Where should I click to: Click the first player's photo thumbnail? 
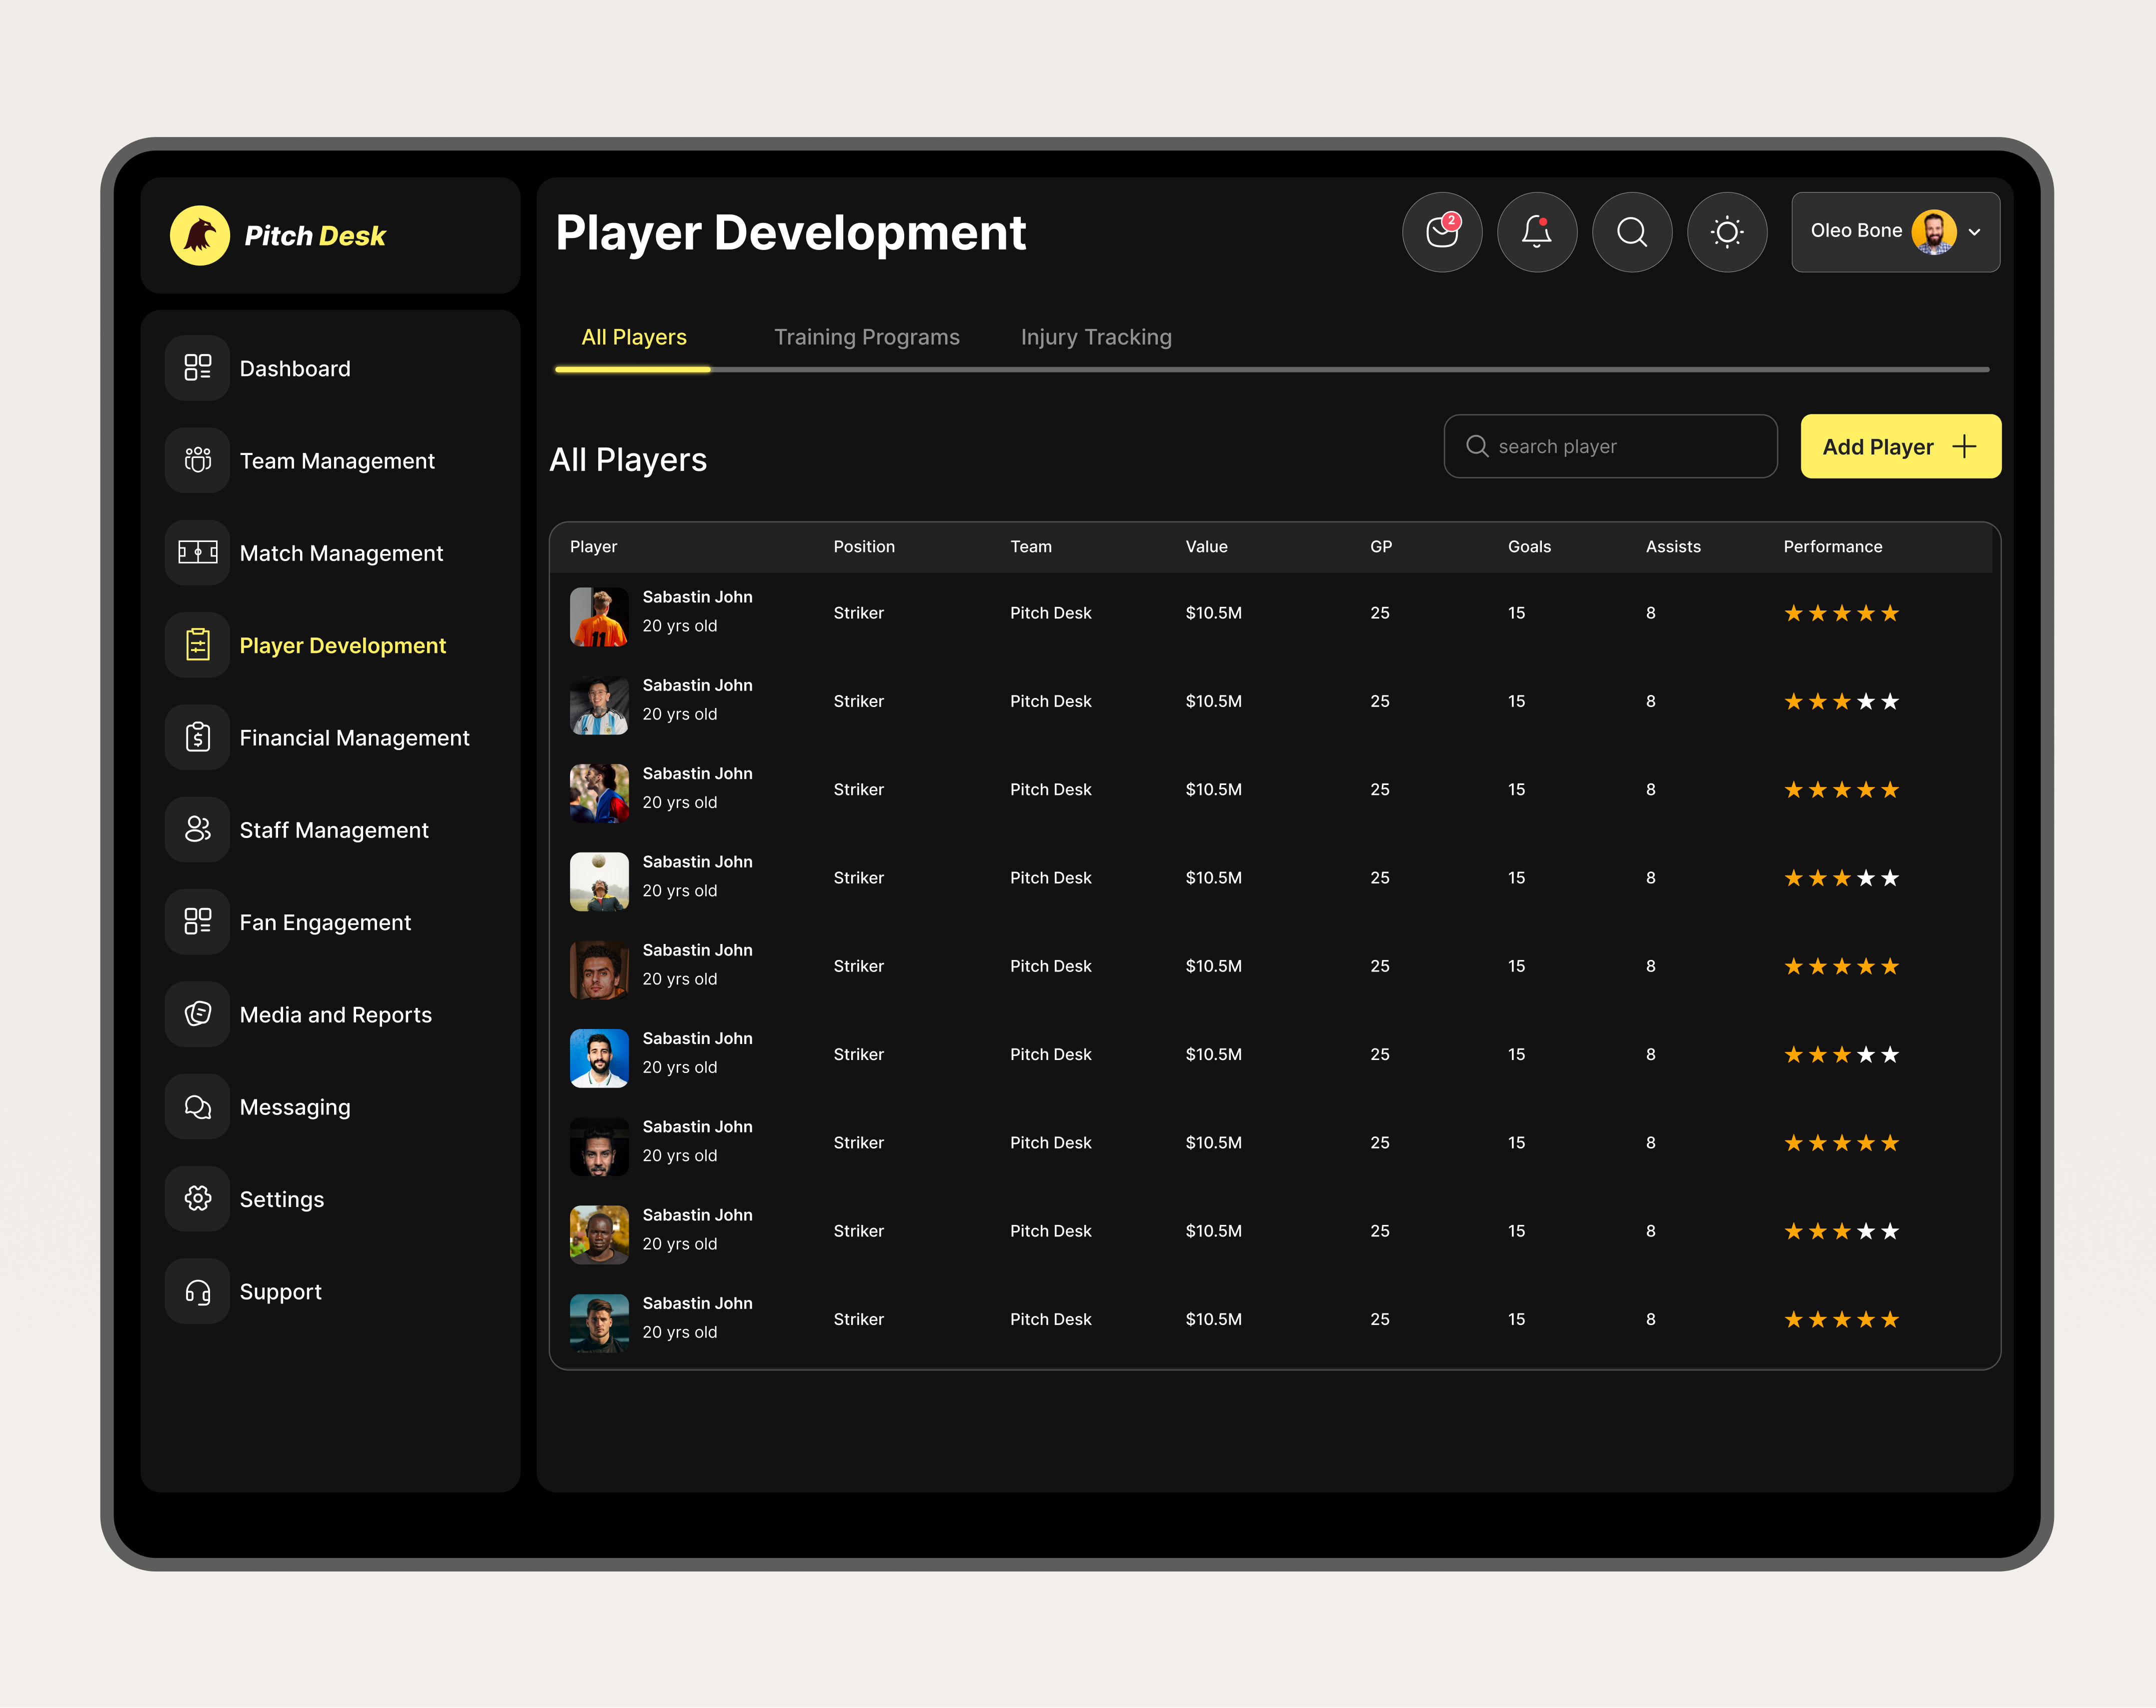click(x=599, y=616)
